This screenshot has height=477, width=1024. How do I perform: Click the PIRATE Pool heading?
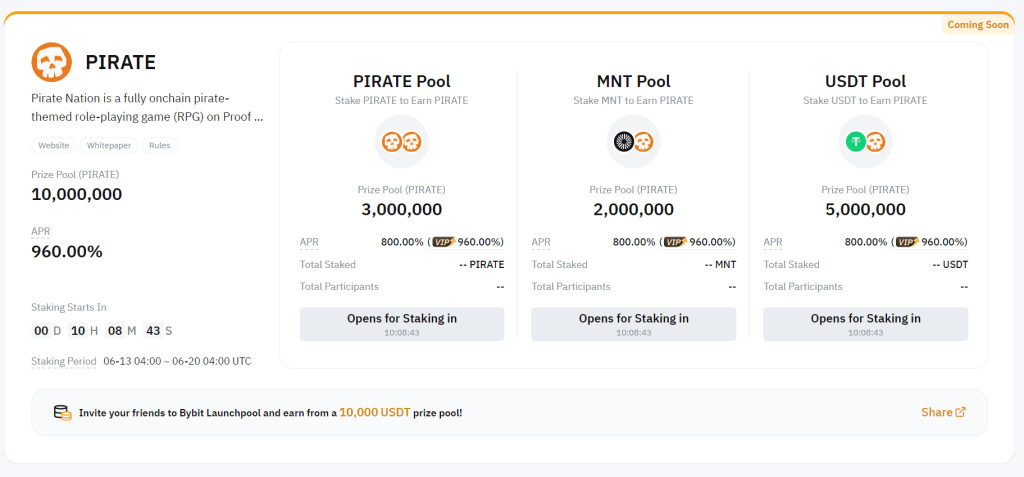point(402,82)
